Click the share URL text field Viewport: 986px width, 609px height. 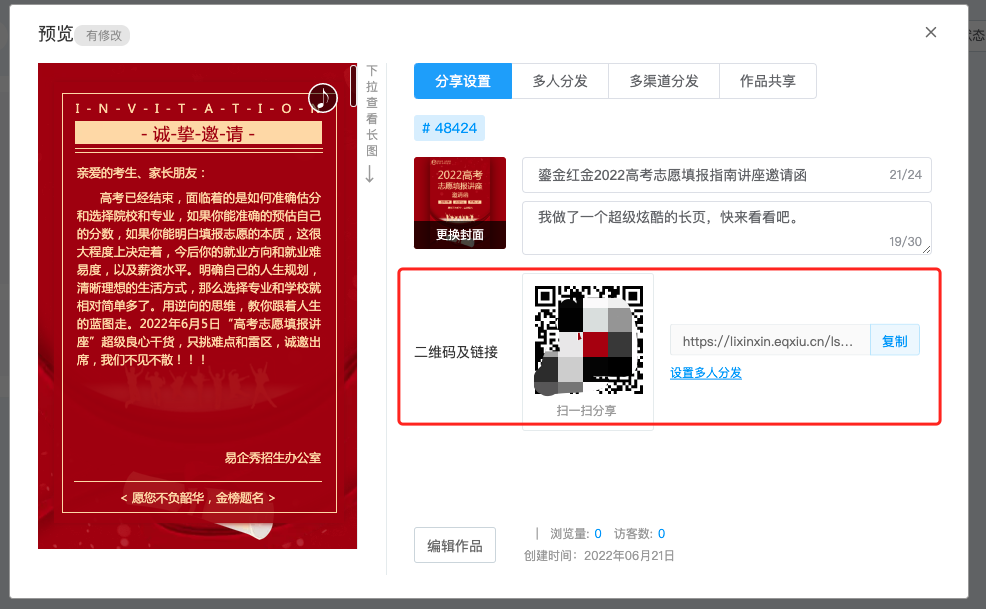pos(769,341)
